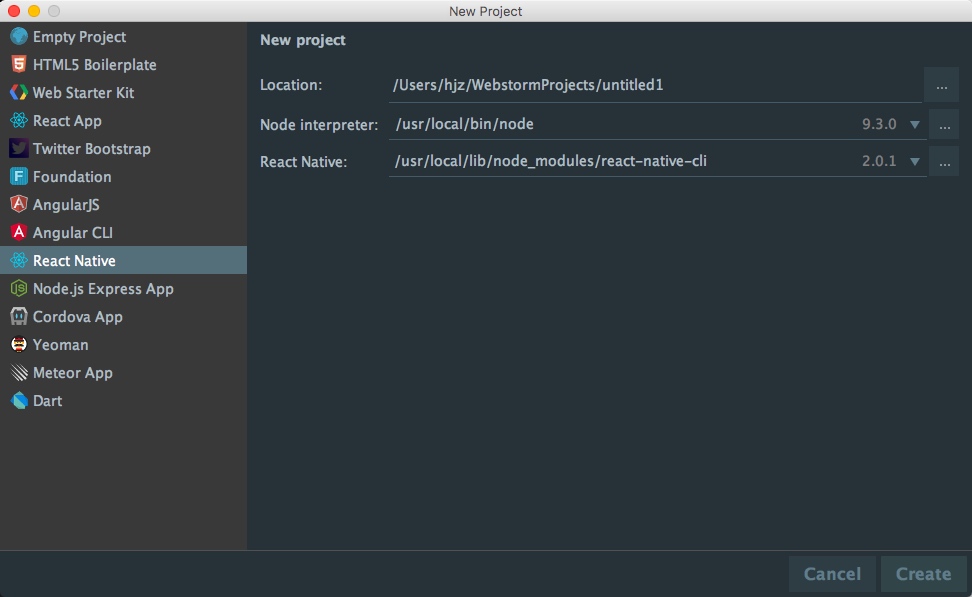Browse for Node interpreter path
The width and height of the screenshot is (972, 597).
point(944,125)
